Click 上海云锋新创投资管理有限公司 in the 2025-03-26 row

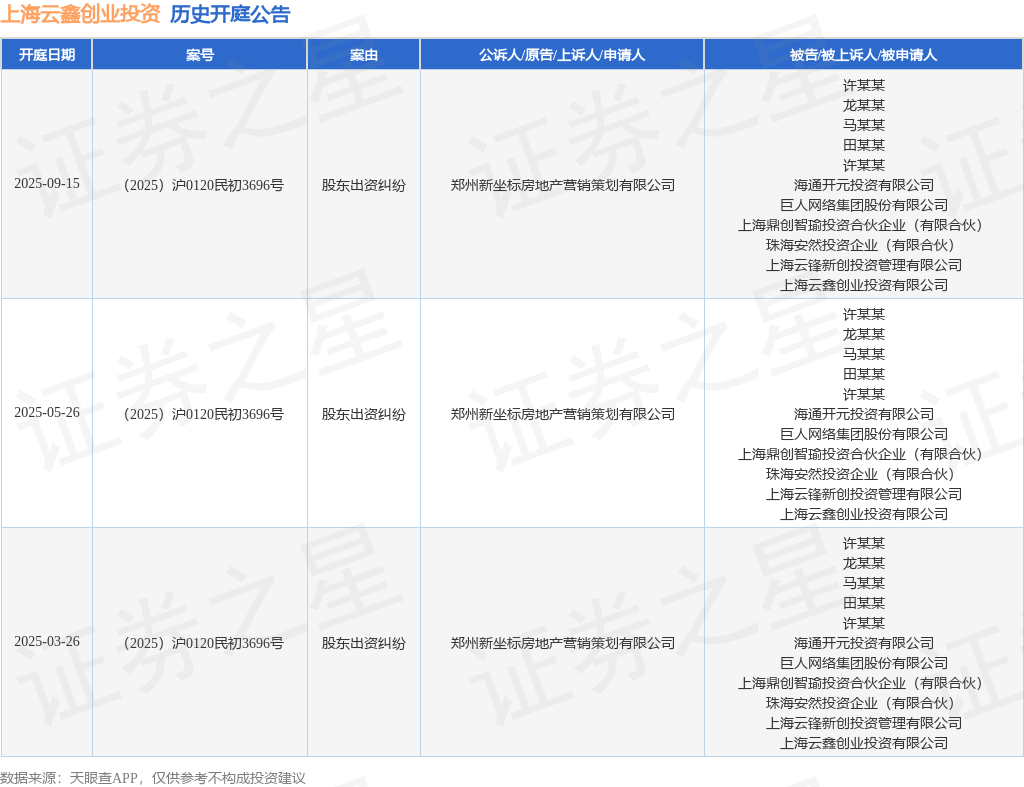click(863, 724)
